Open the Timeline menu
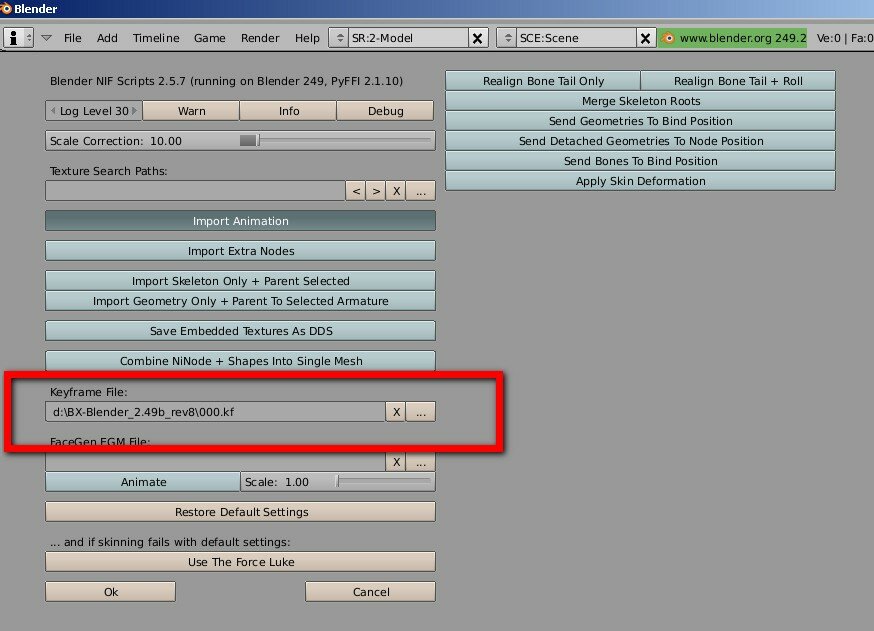 156,38
